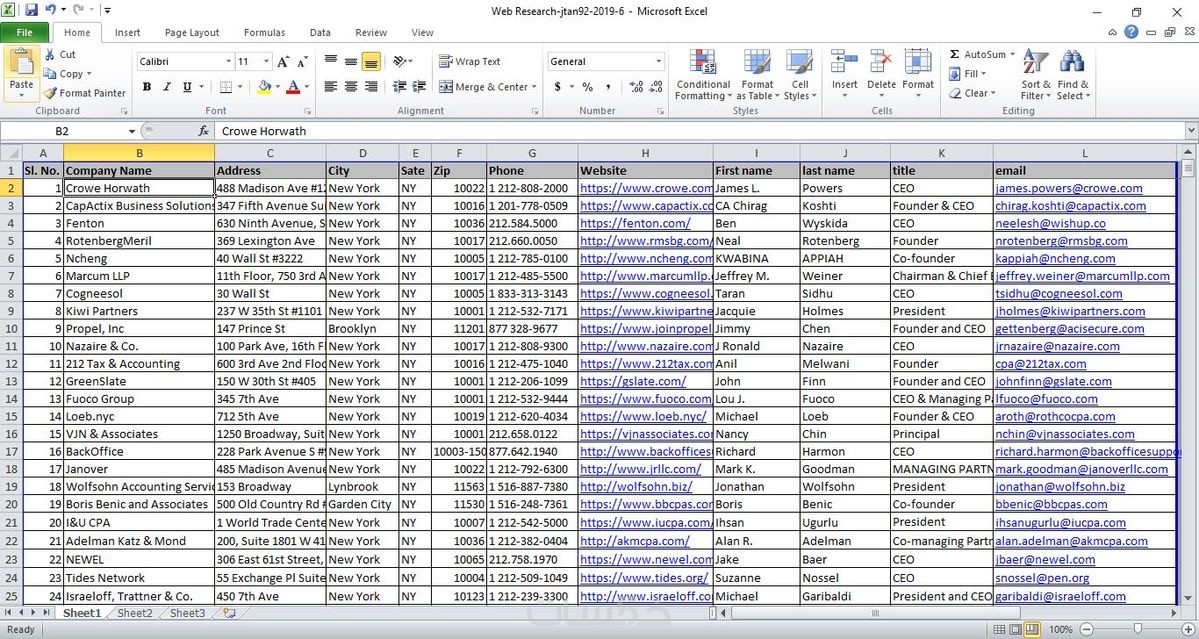Open the Sheet3 worksheet tab
This screenshot has width=1199, height=639.
point(187,613)
